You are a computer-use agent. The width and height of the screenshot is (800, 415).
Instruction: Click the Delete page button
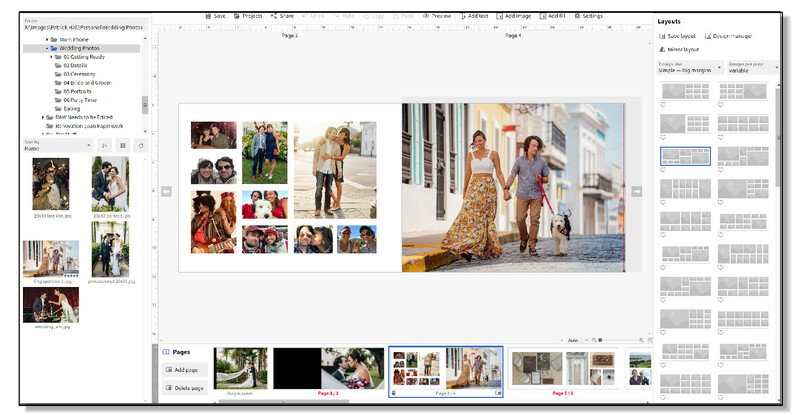[185, 388]
